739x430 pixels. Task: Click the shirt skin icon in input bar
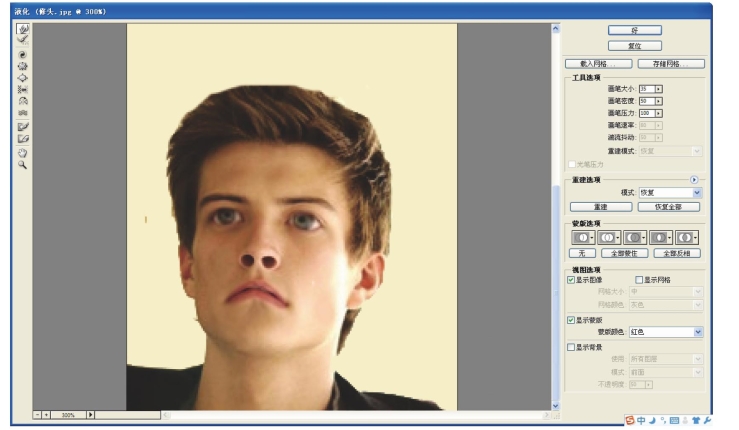point(696,421)
